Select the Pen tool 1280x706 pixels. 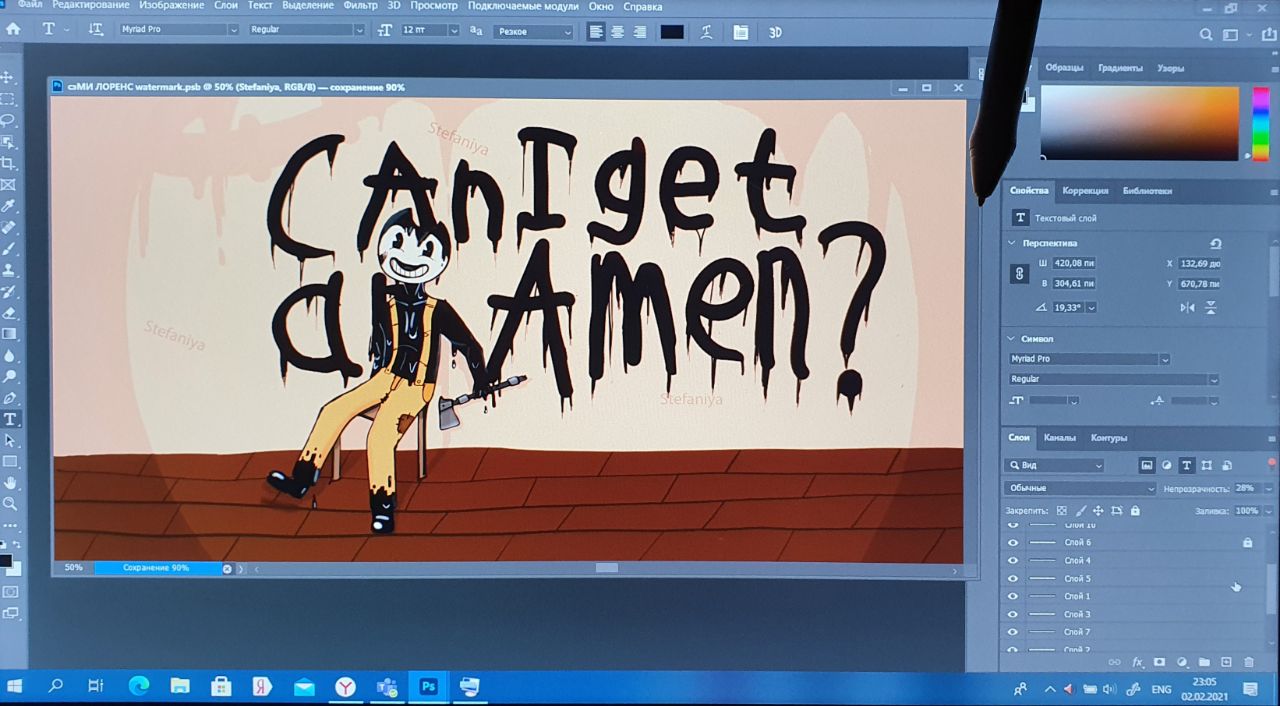(x=9, y=398)
